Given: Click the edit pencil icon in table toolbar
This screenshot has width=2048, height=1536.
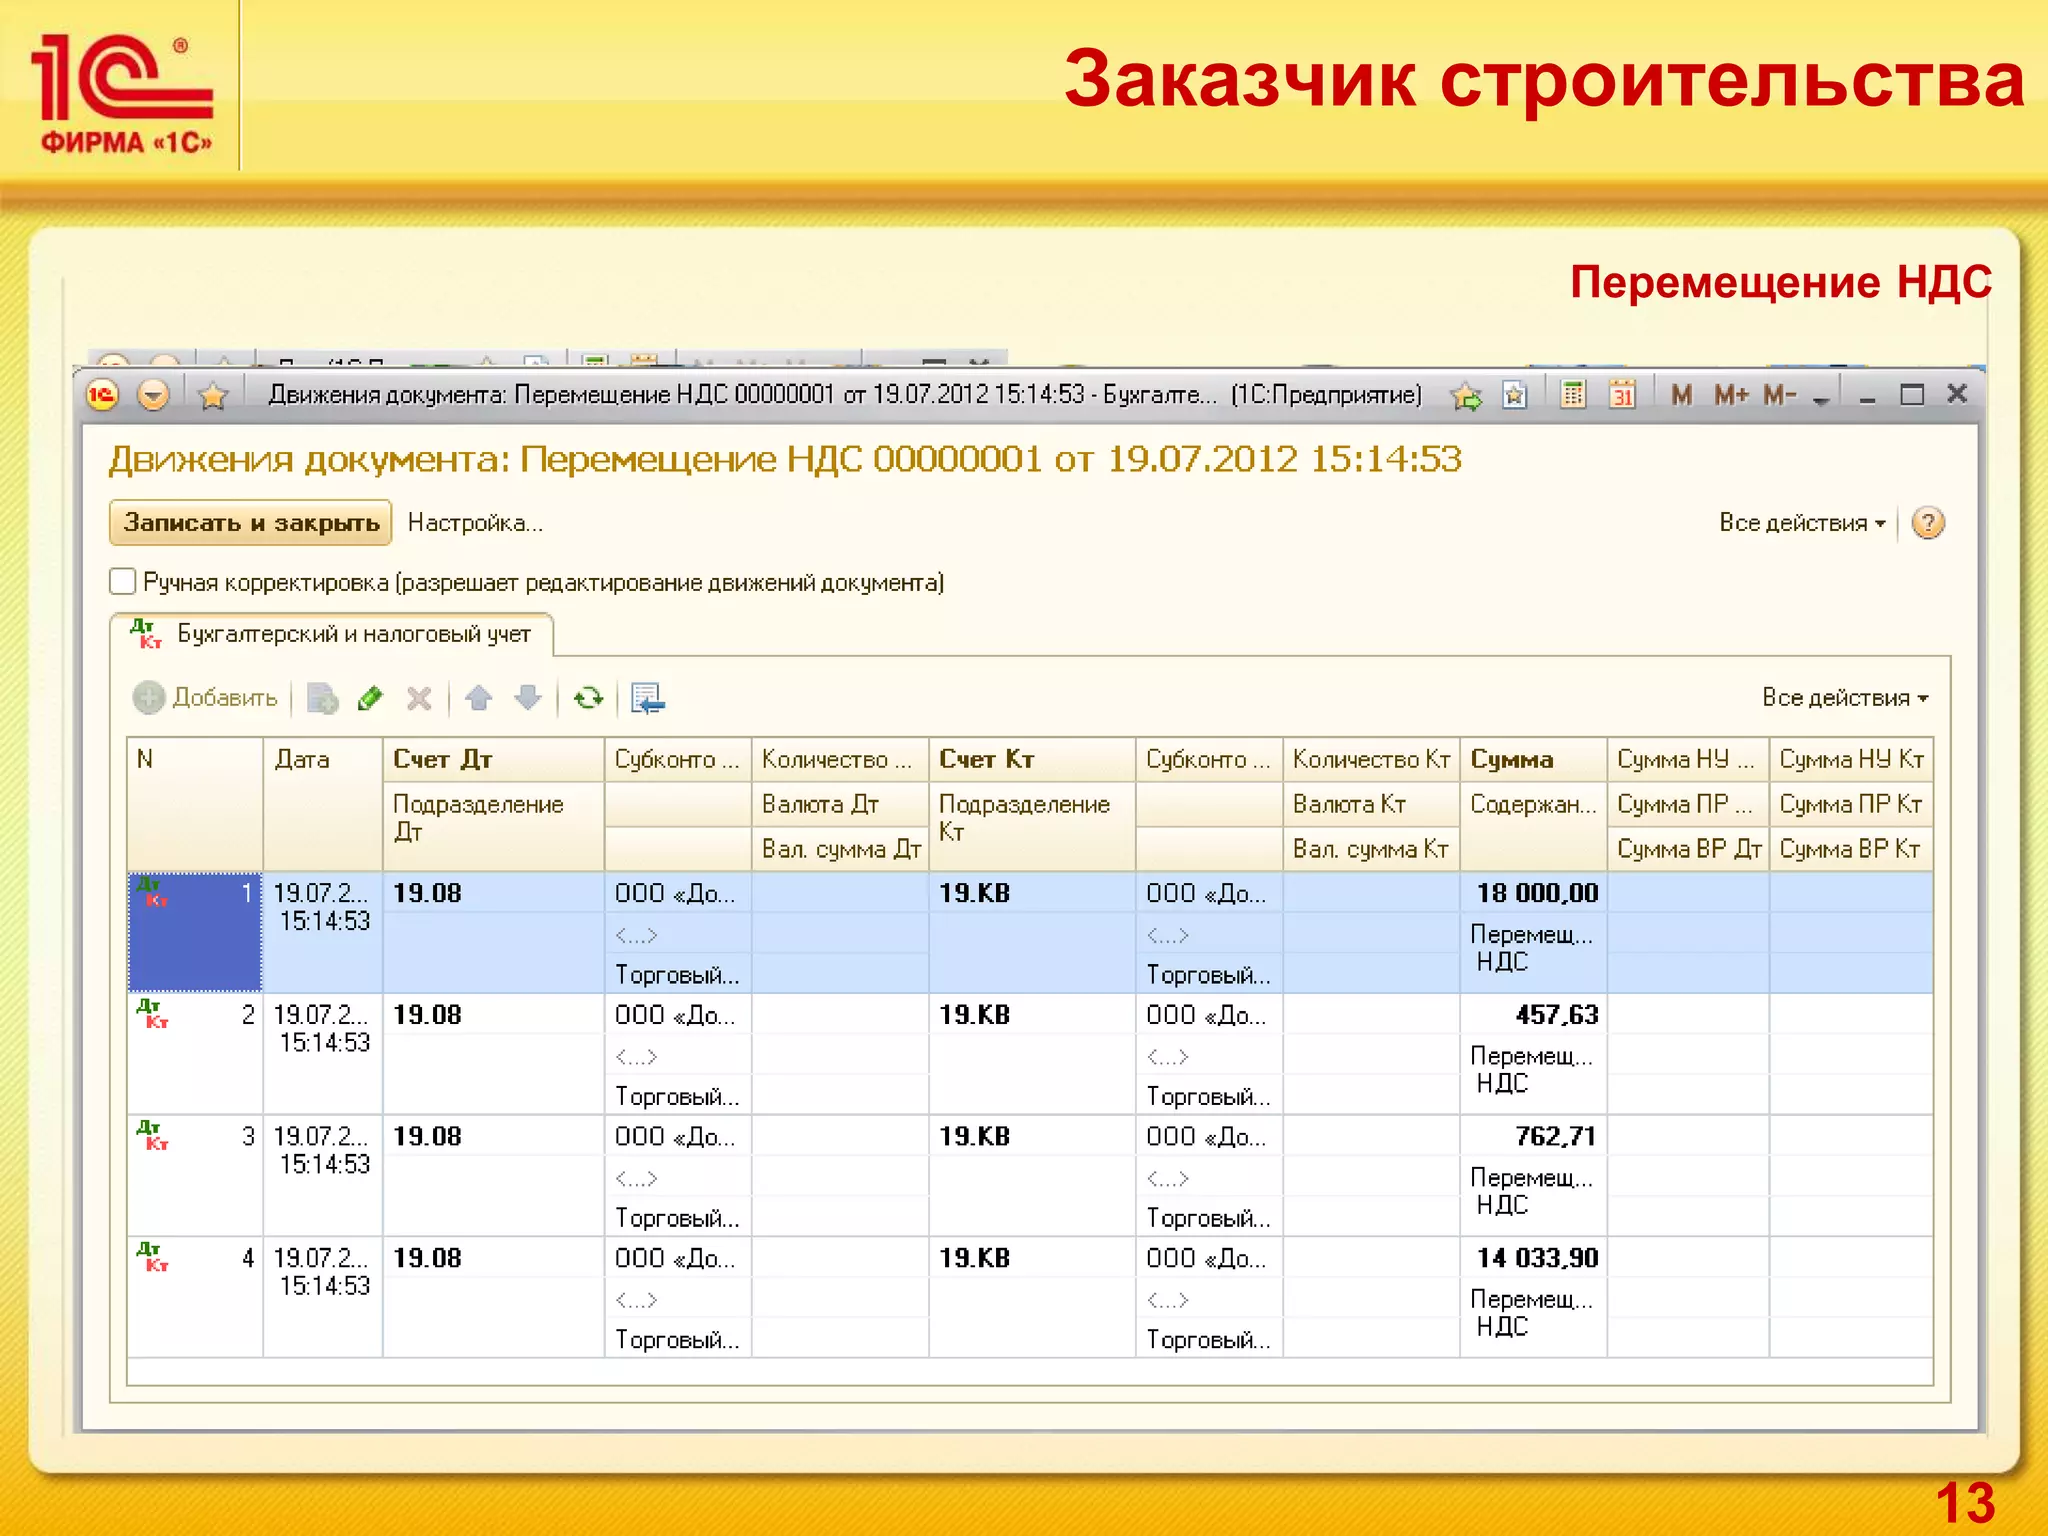Looking at the screenshot, I should point(370,698).
